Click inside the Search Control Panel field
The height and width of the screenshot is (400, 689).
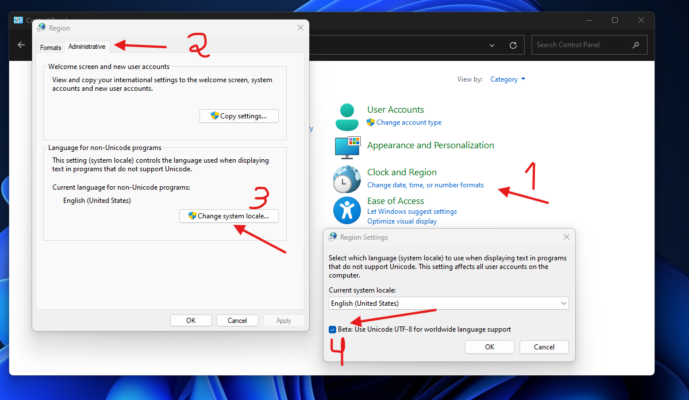[x=582, y=45]
